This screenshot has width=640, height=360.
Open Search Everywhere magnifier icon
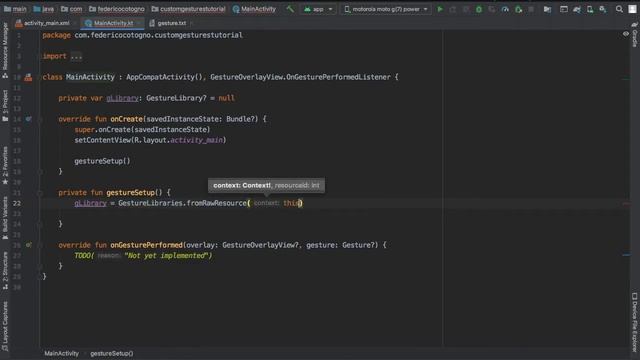619,9
